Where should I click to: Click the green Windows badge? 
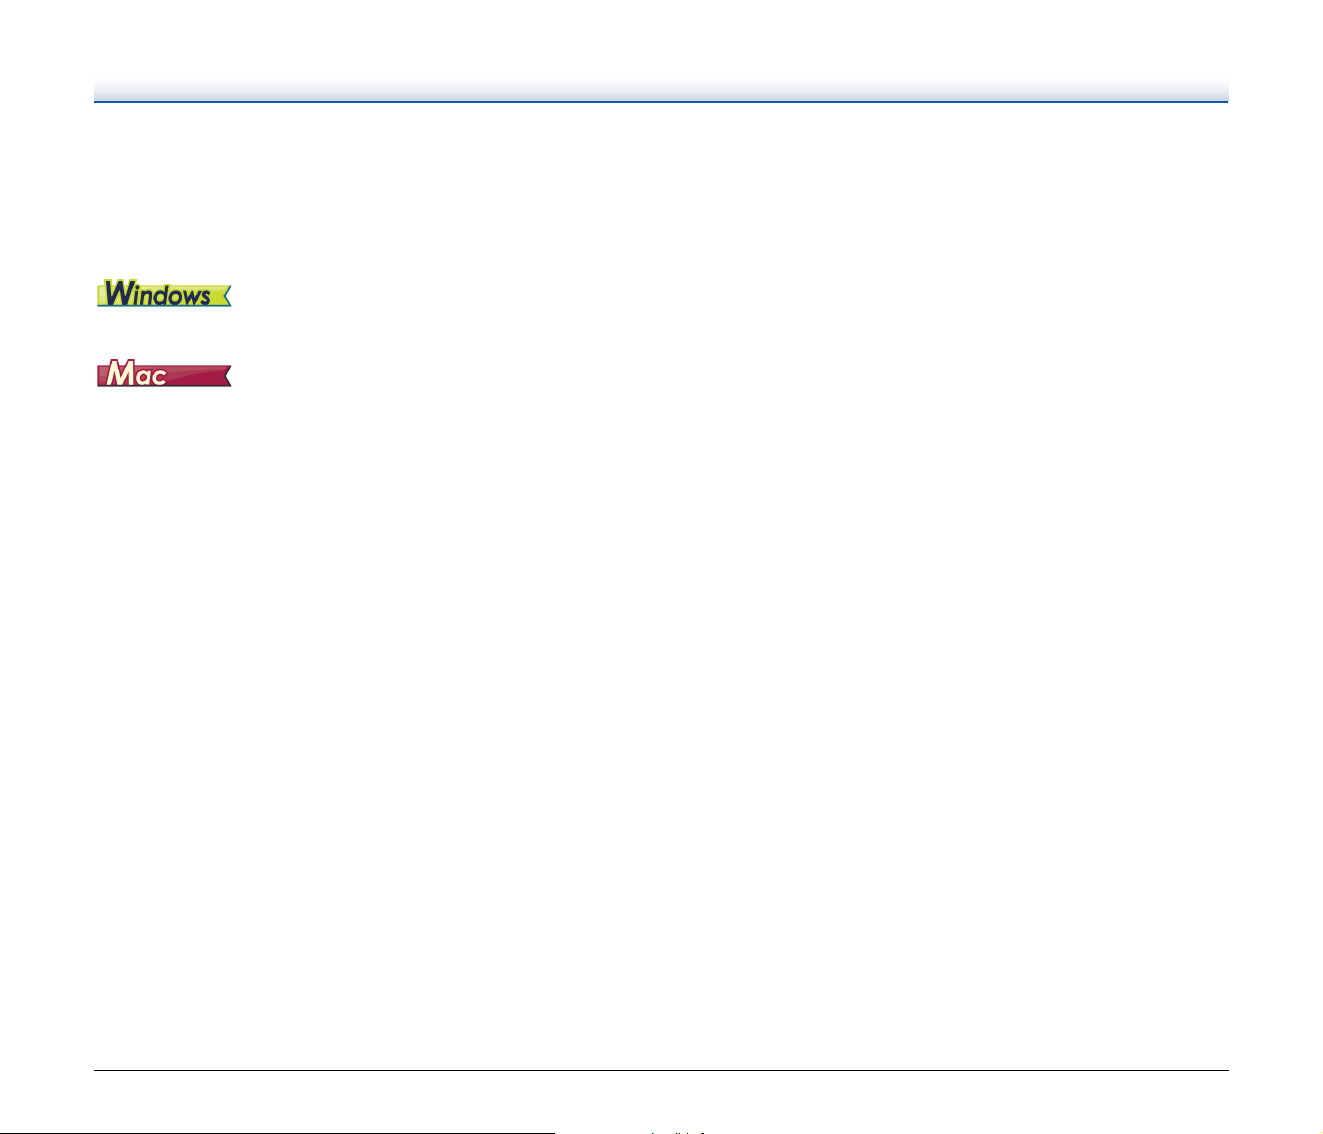pos(164,294)
